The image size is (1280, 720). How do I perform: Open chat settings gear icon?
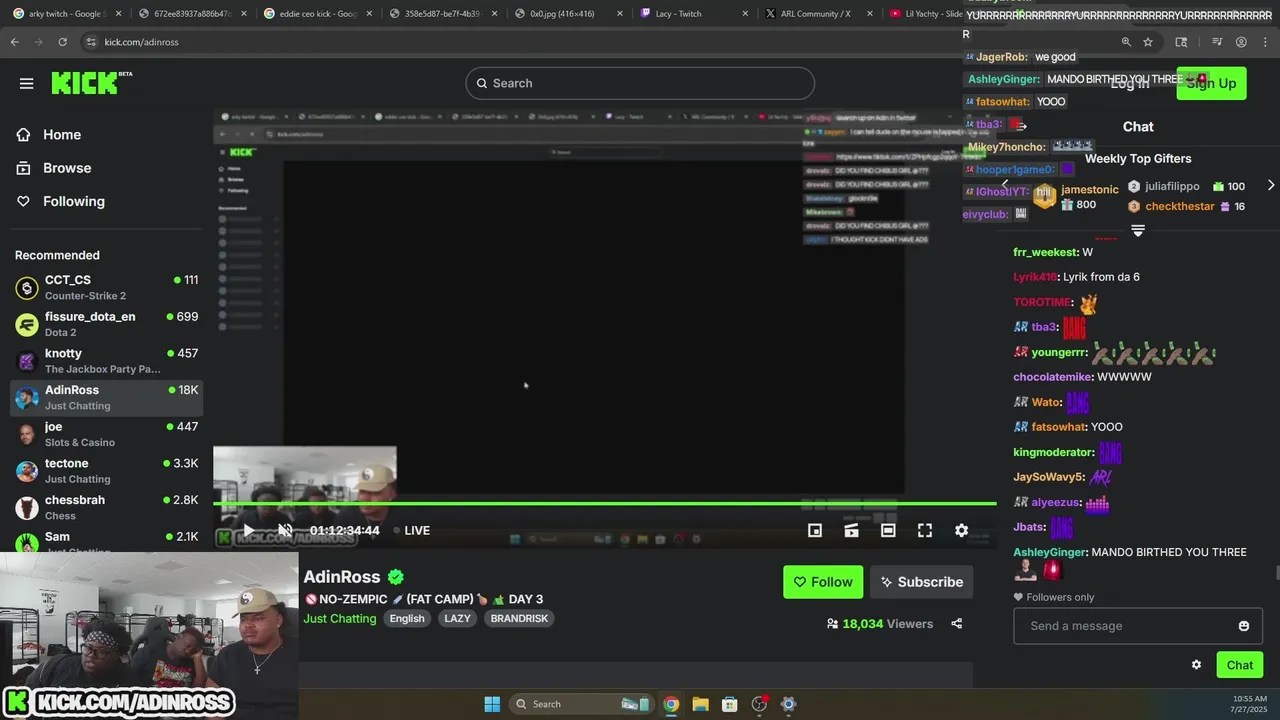(x=1196, y=665)
